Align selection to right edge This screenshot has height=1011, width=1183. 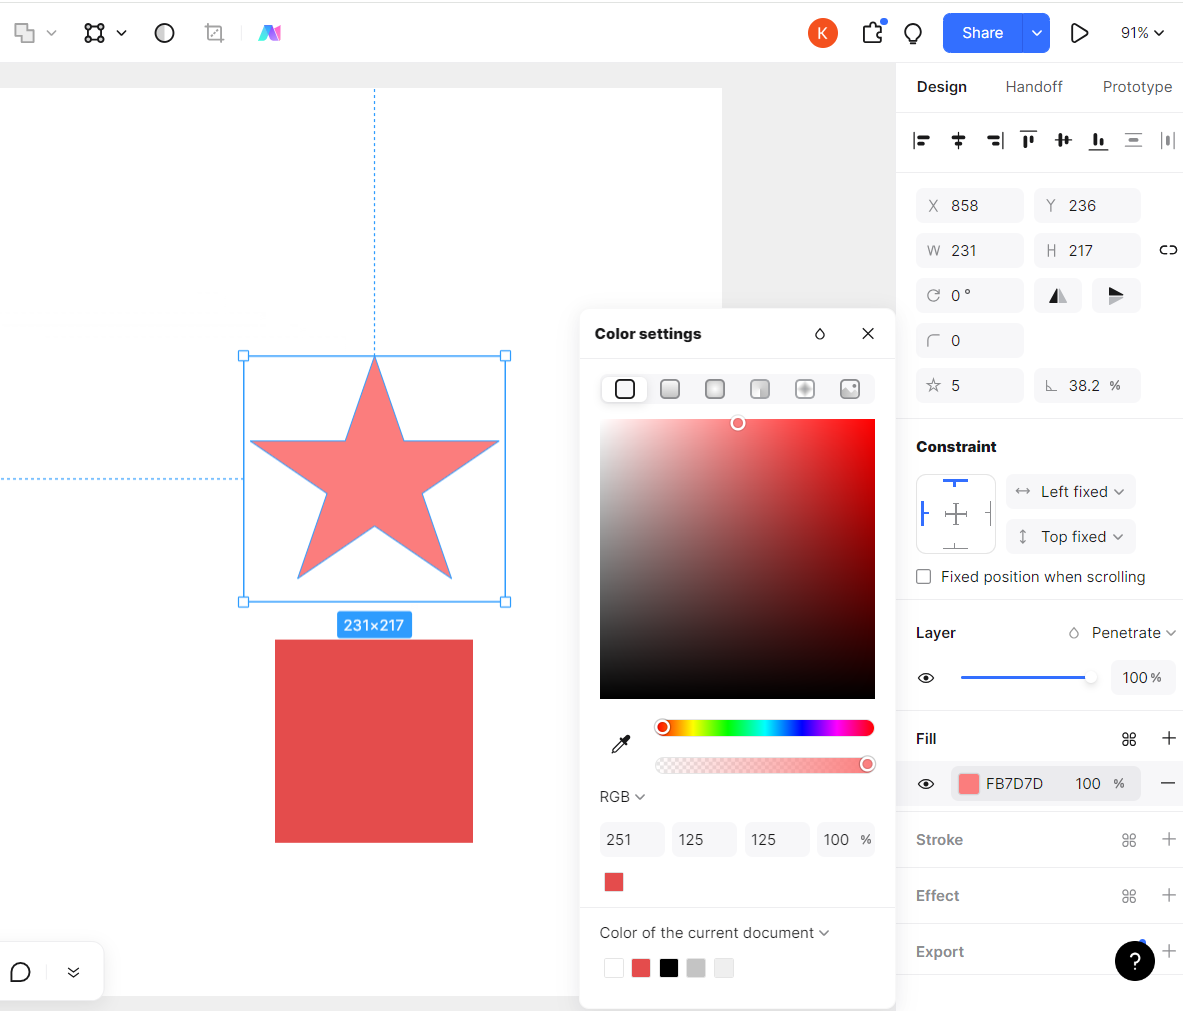tap(994, 140)
